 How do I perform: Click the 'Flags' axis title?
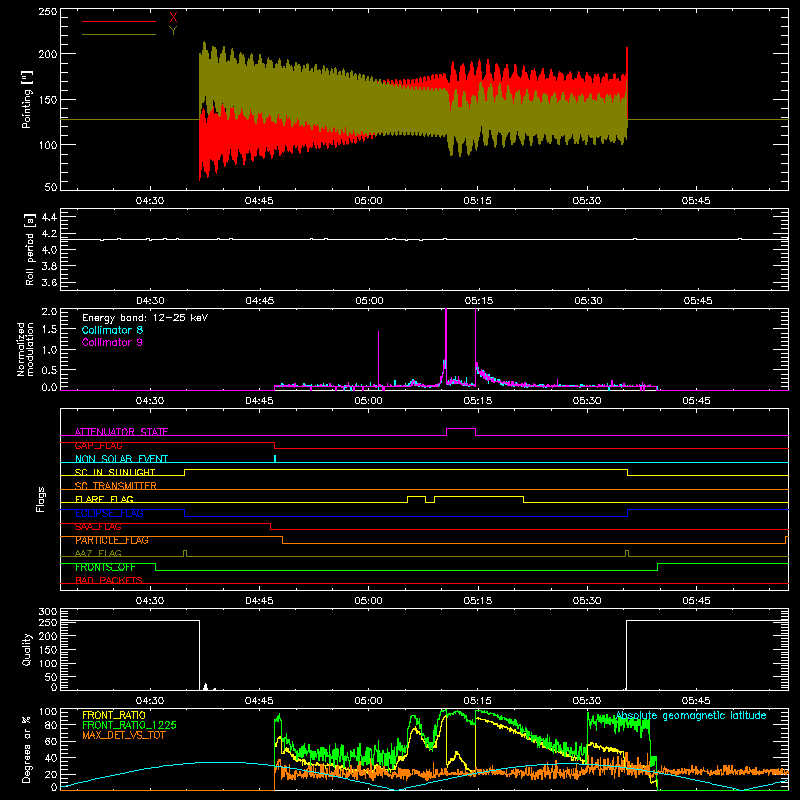click(40, 499)
